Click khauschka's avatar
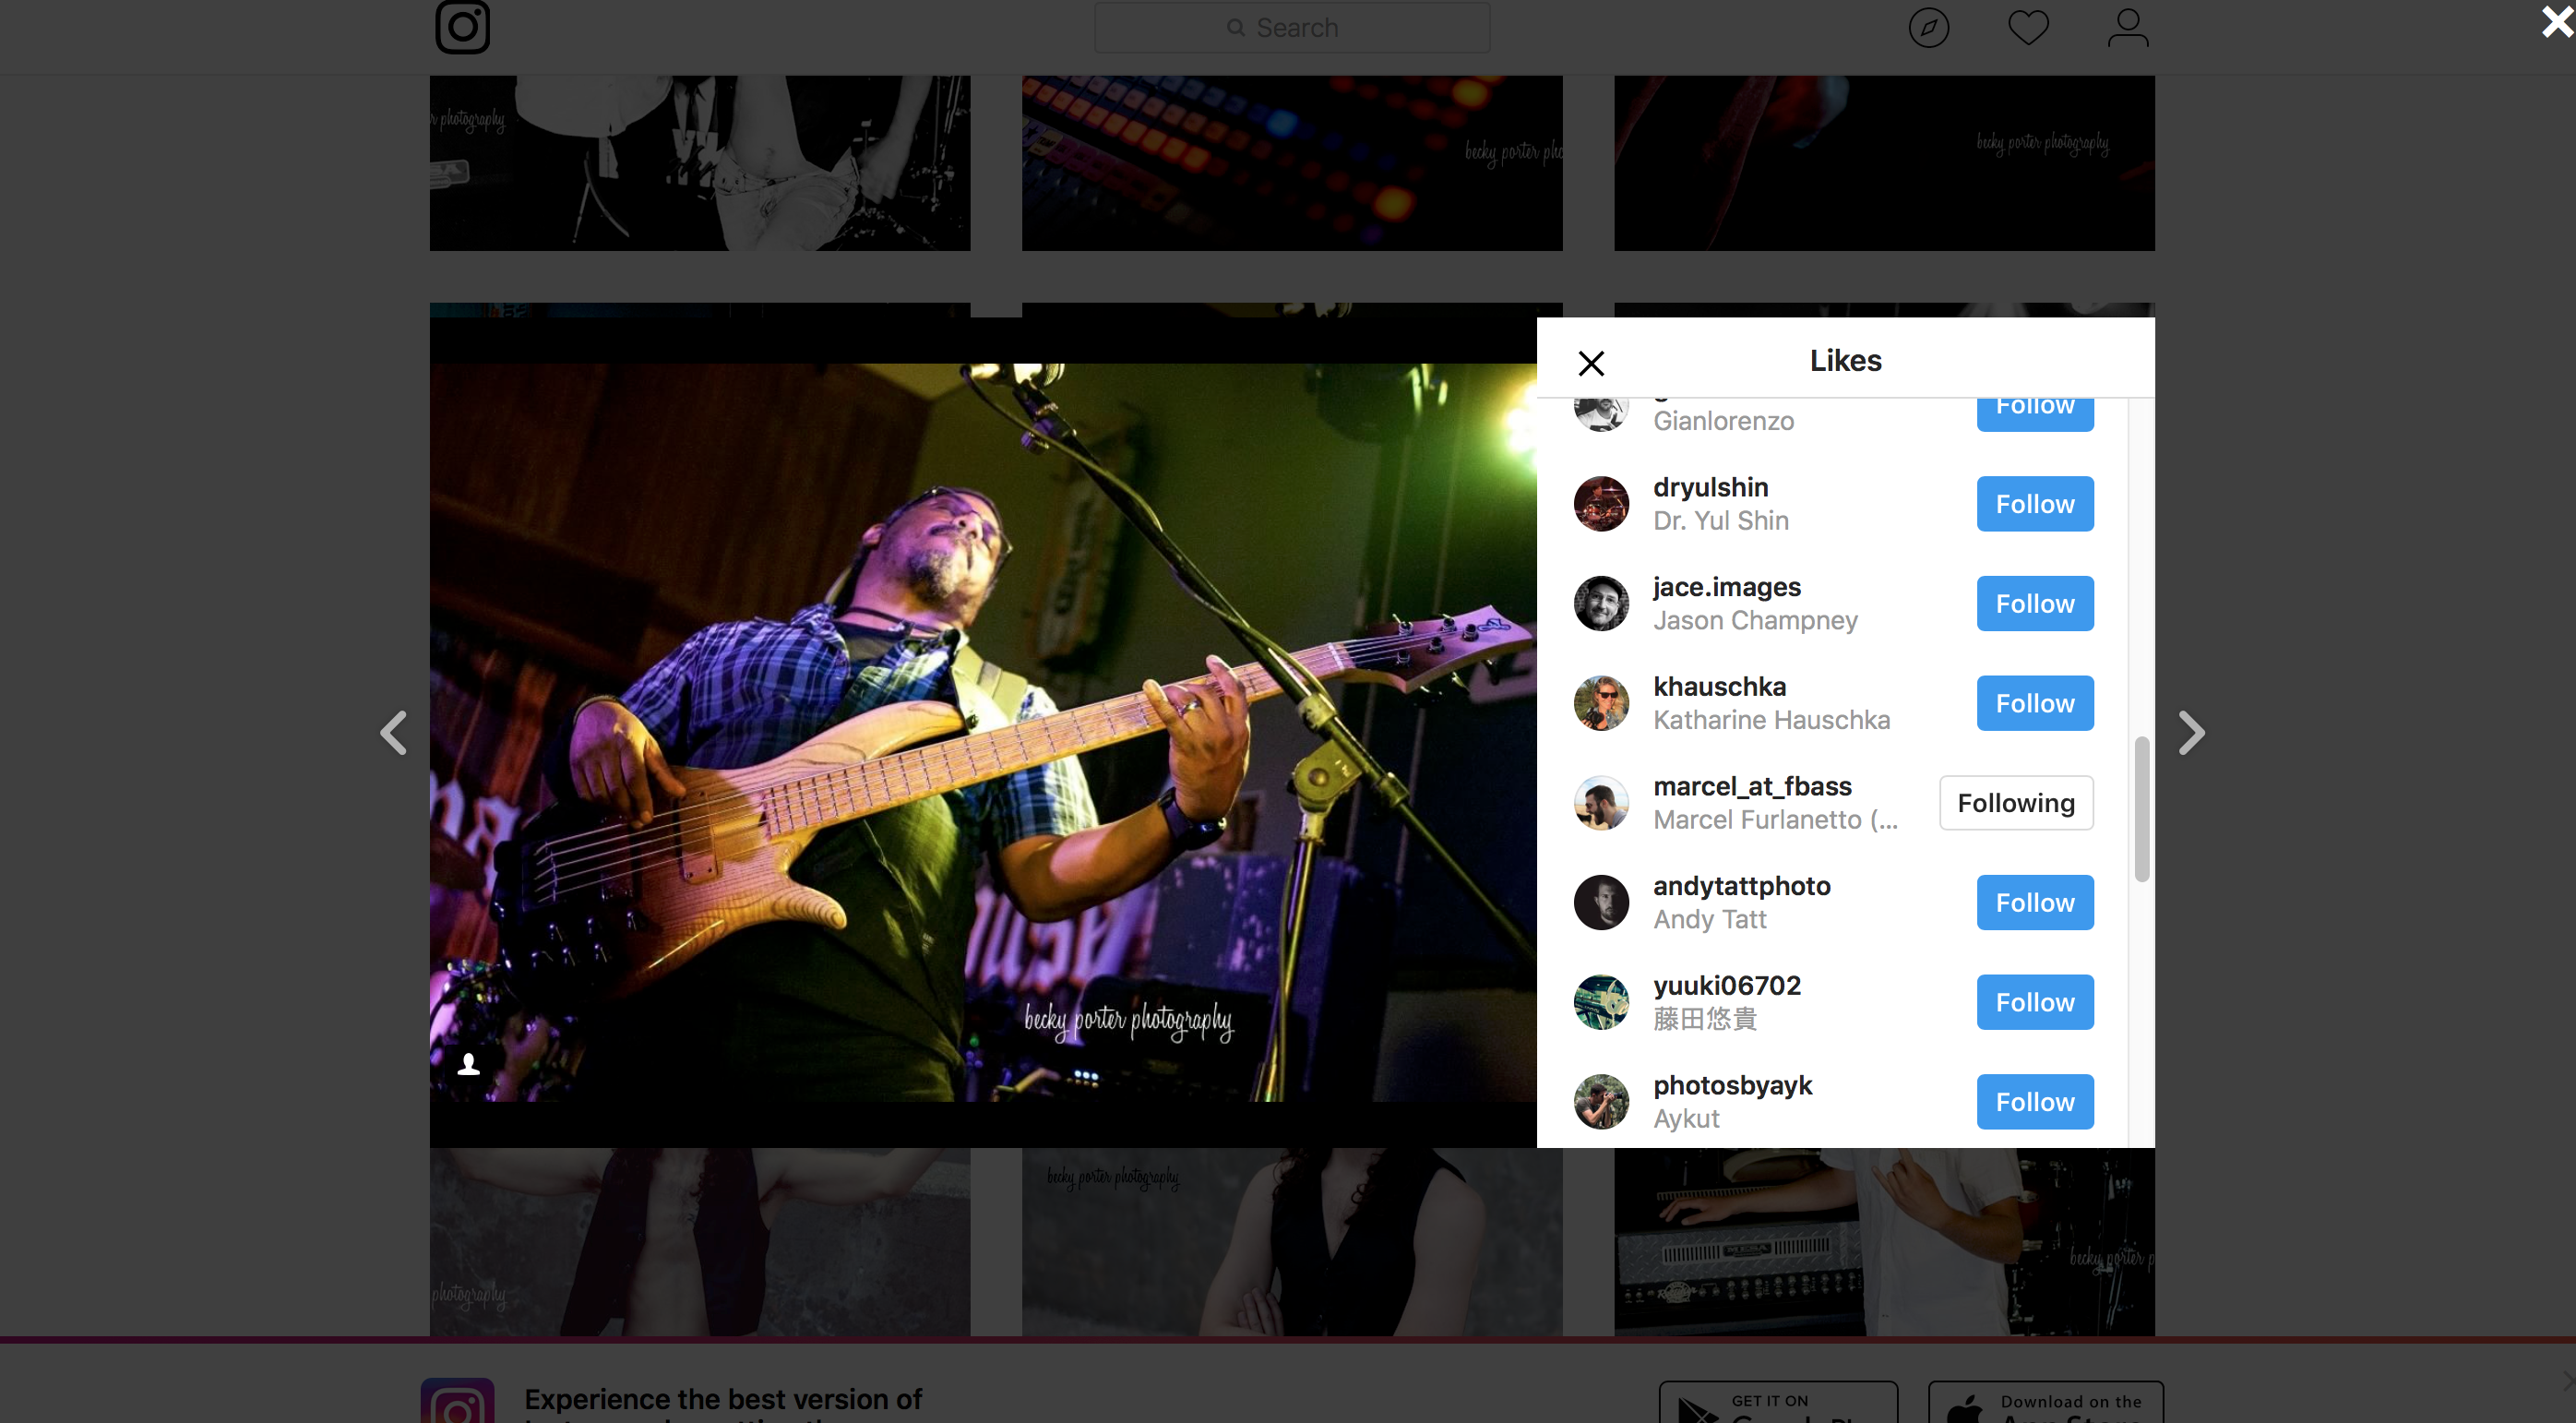 click(x=1601, y=703)
